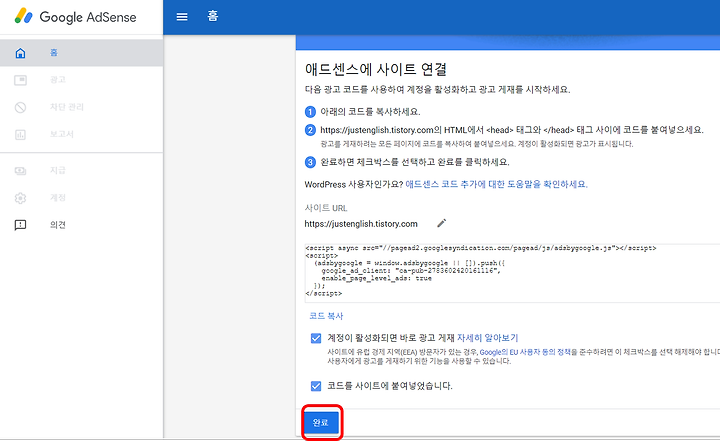Open the hamburger navigation menu
The image size is (720, 441).
182,17
